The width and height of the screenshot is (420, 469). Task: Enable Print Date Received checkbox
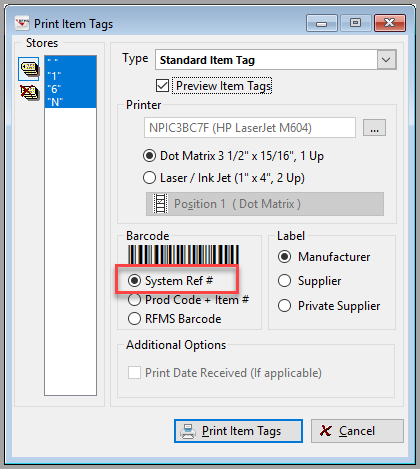point(134,372)
